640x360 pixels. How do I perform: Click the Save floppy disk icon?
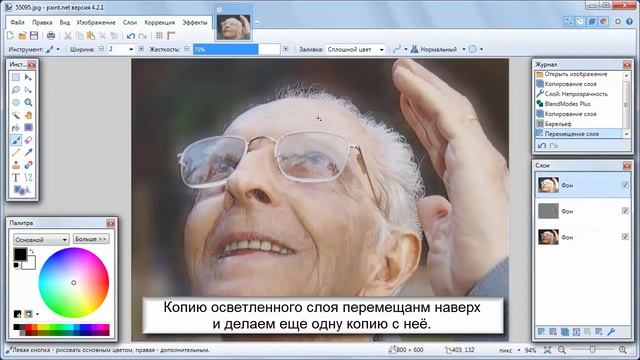pyautogui.click(x=34, y=36)
